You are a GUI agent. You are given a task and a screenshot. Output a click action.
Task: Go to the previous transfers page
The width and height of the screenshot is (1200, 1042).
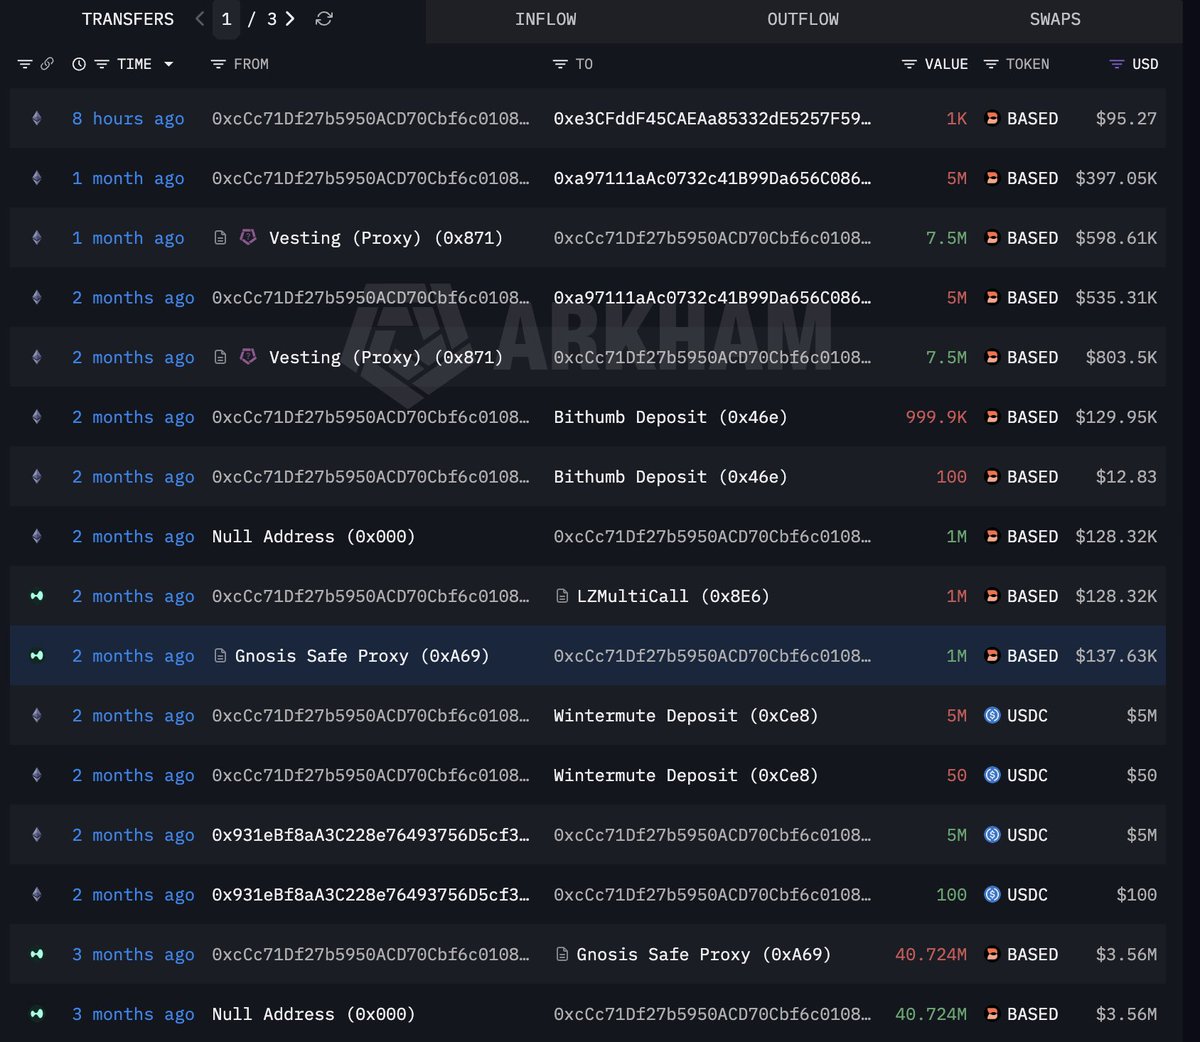pos(200,19)
